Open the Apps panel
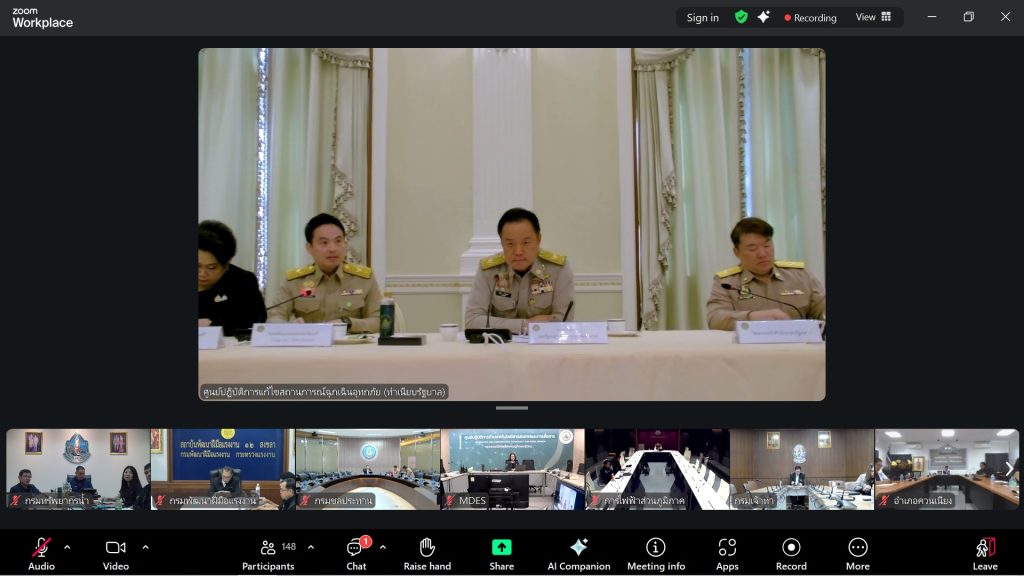This screenshot has height=576, width=1024. 727,553
